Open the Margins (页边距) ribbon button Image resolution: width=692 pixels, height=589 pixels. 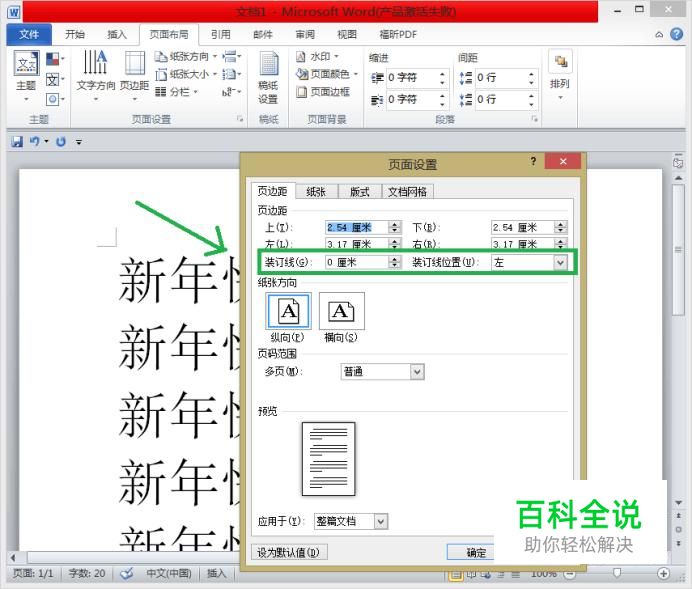click(134, 75)
